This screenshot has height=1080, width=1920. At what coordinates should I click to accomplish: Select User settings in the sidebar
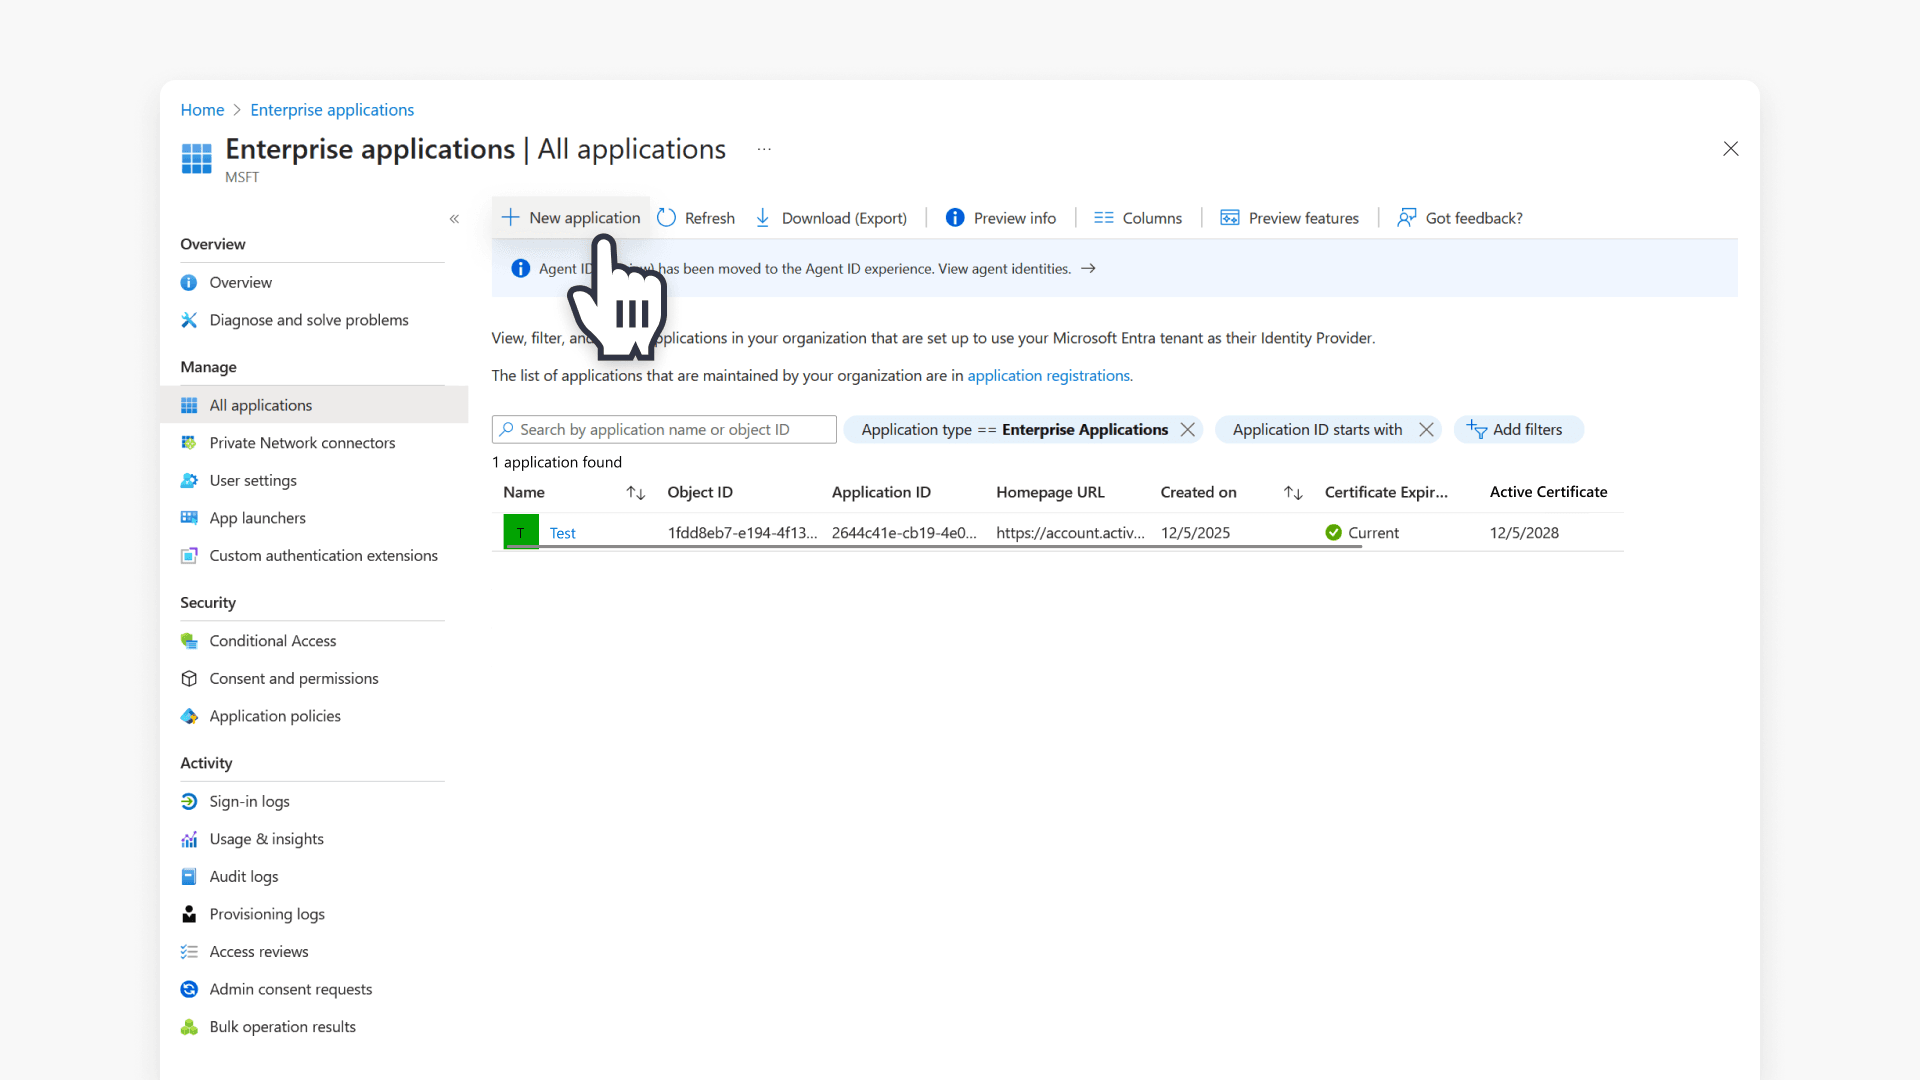pyautogui.click(x=253, y=480)
